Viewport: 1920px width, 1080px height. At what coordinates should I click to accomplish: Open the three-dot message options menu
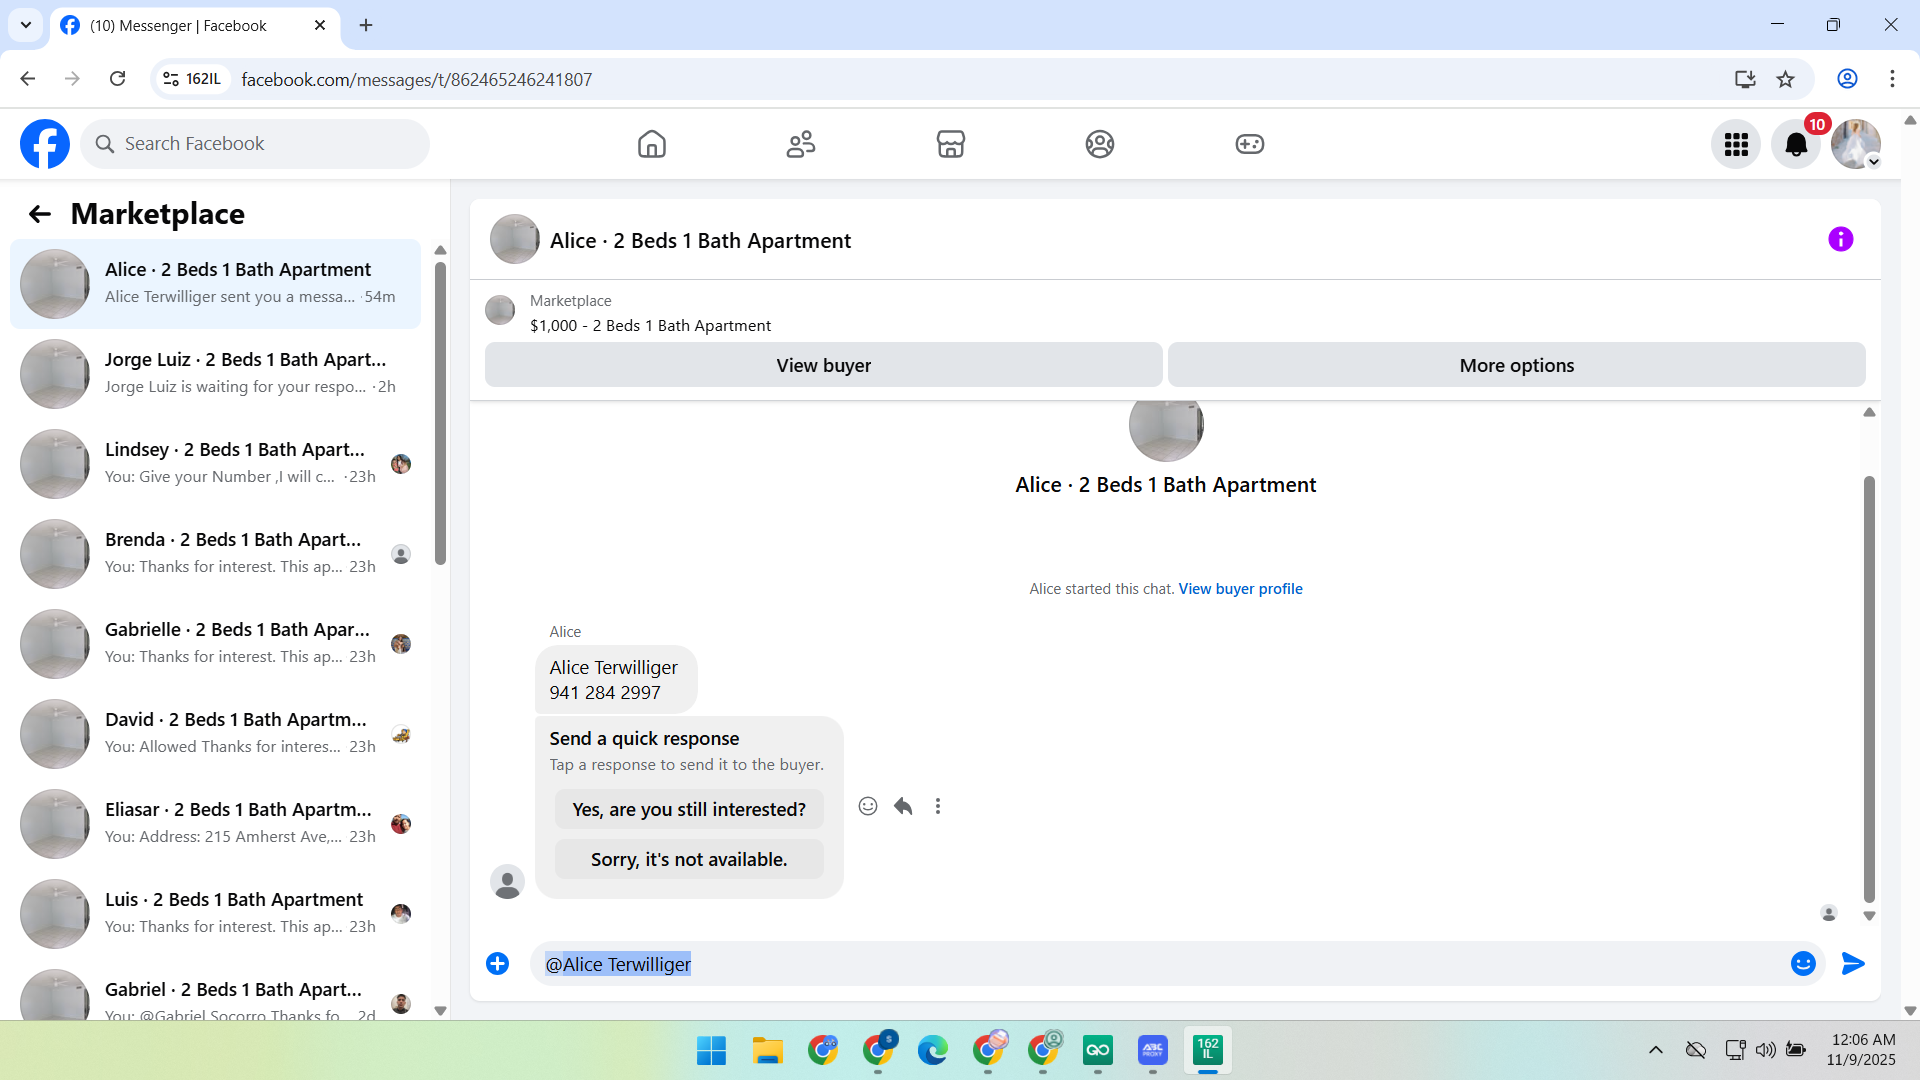[937, 806]
